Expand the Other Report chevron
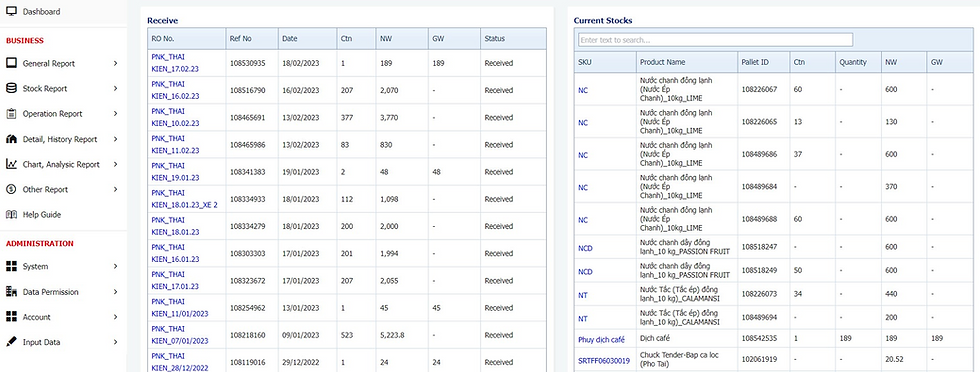The height and width of the screenshot is (372, 980). pyautogui.click(x=116, y=189)
